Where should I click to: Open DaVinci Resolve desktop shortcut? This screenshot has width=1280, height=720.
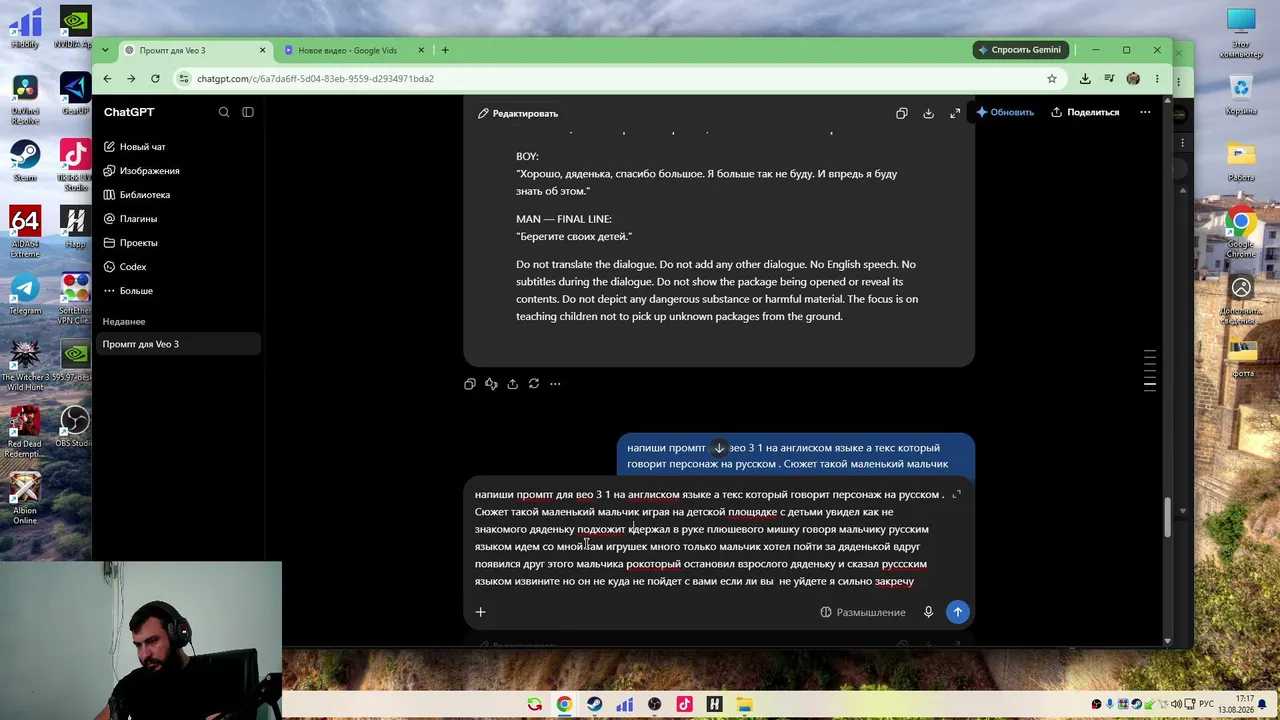25,100
